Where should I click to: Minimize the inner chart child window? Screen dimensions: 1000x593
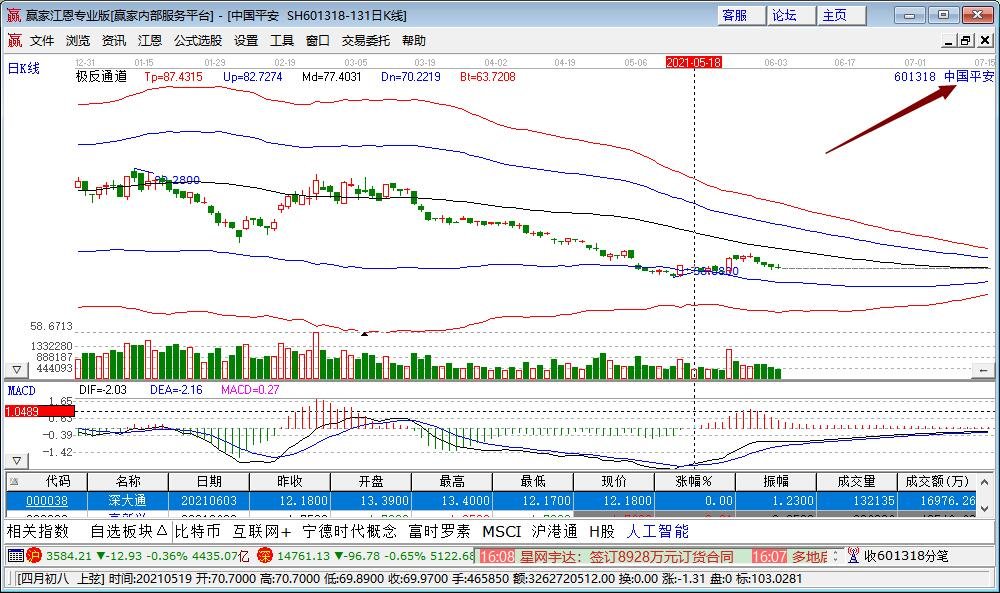click(949, 41)
